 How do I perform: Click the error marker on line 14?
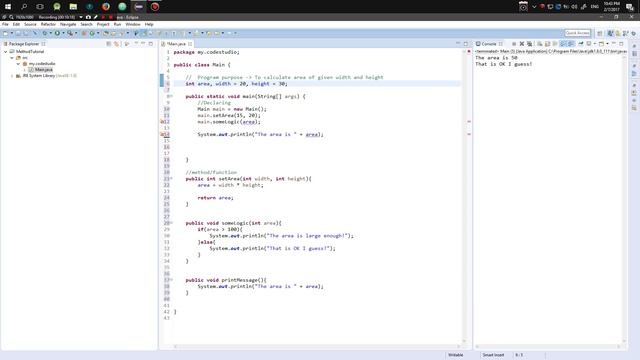pyautogui.click(x=162, y=134)
